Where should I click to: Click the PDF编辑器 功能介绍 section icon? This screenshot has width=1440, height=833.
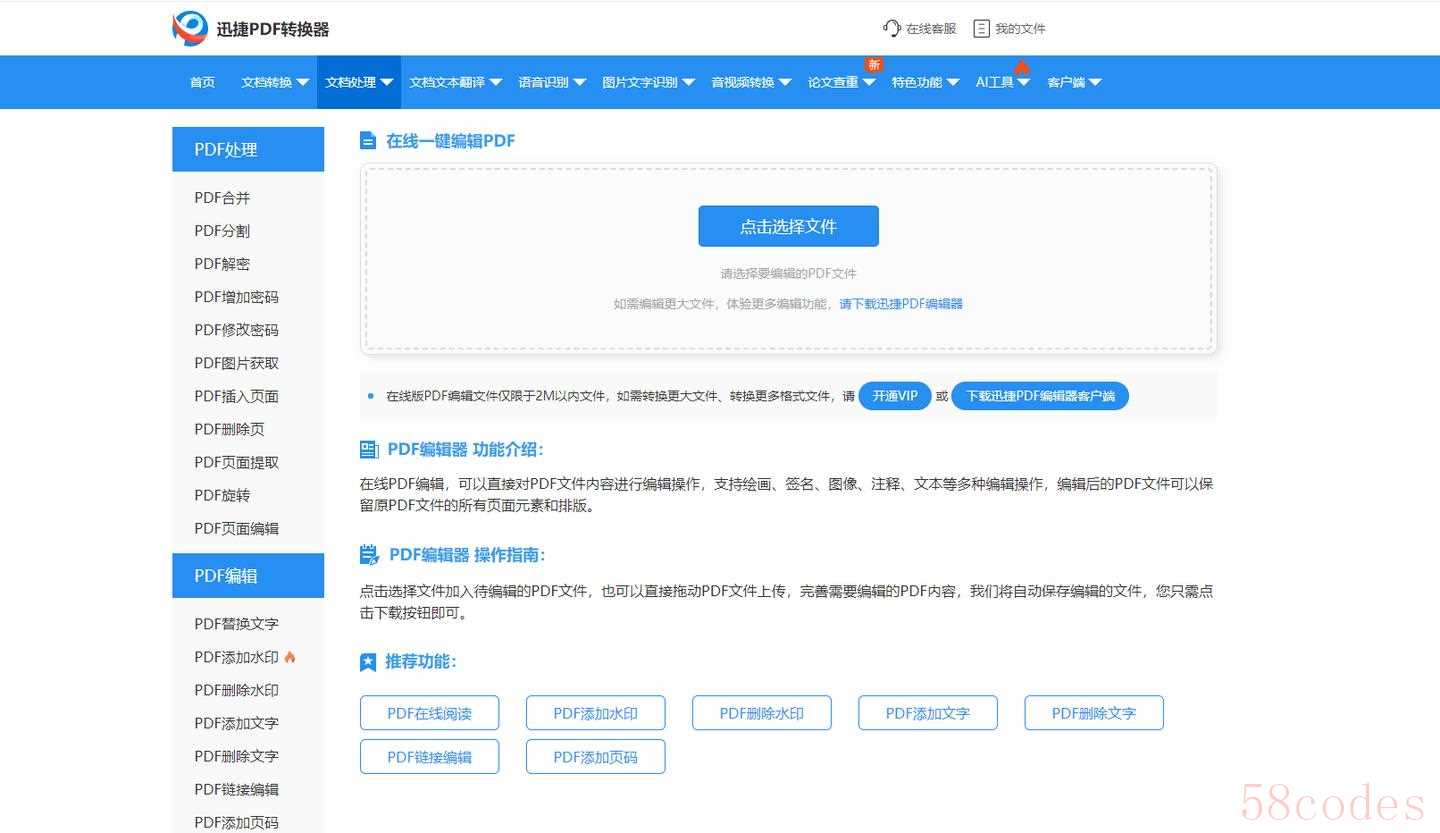369,449
